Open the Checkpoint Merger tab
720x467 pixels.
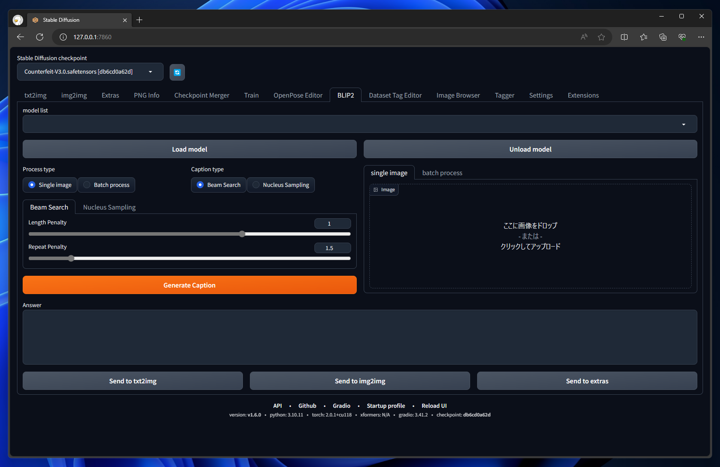(202, 96)
